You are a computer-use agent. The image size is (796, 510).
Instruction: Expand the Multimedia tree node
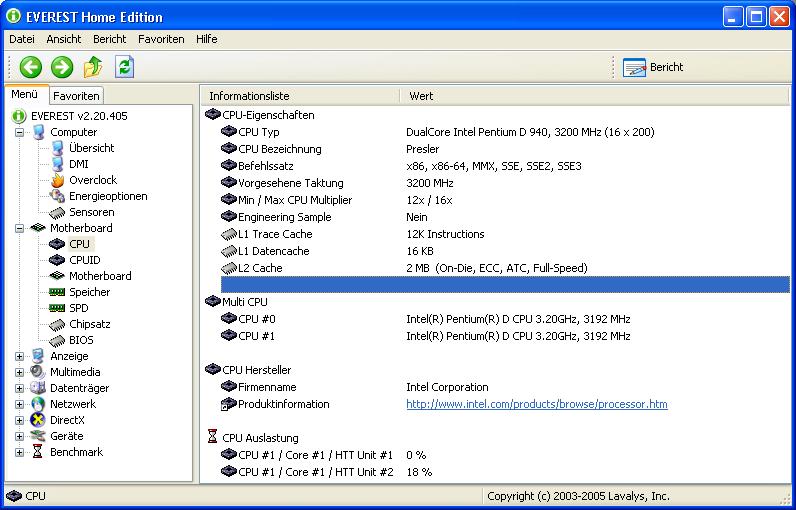tap(19, 372)
